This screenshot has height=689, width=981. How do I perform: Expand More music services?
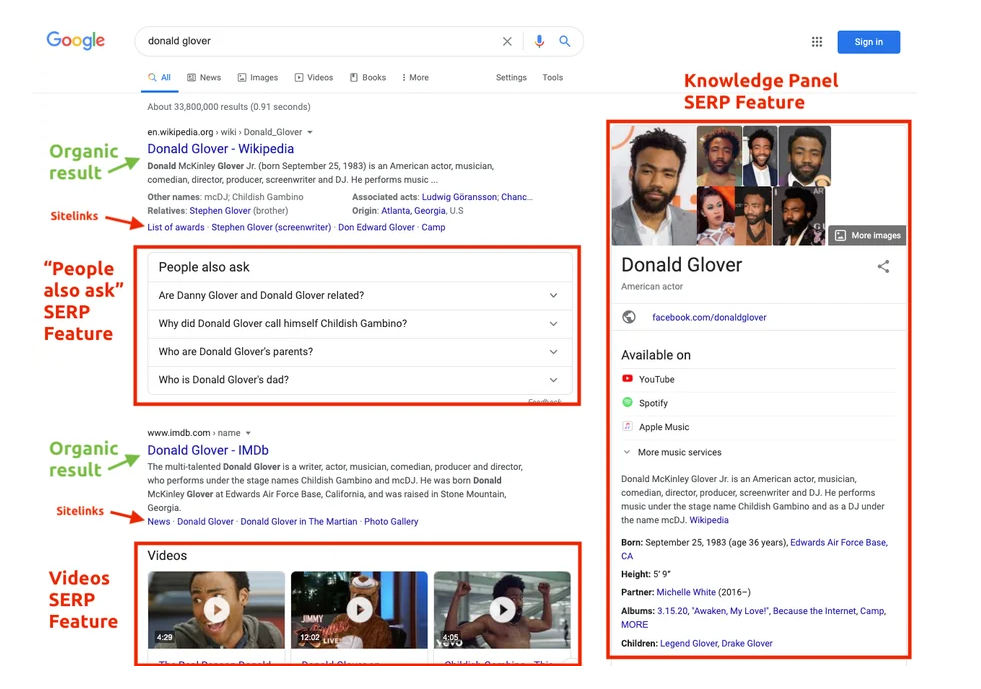coord(672,452)
